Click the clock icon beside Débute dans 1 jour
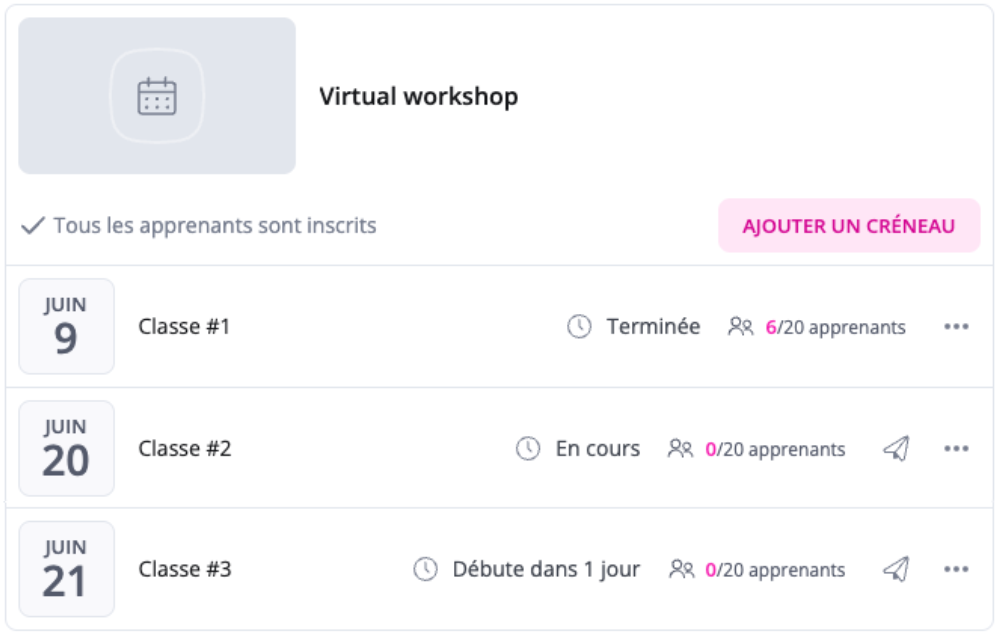1004x633 pixels. [425, 569]
